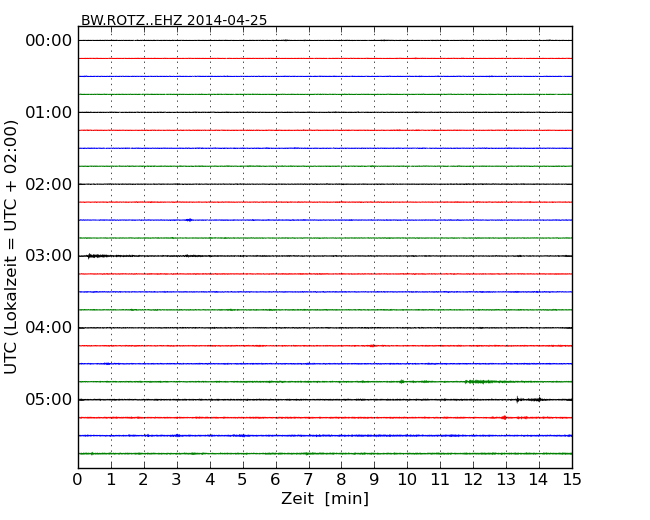
Task: Click the green trace blip near minute 9.8
Action: (401, 381)
